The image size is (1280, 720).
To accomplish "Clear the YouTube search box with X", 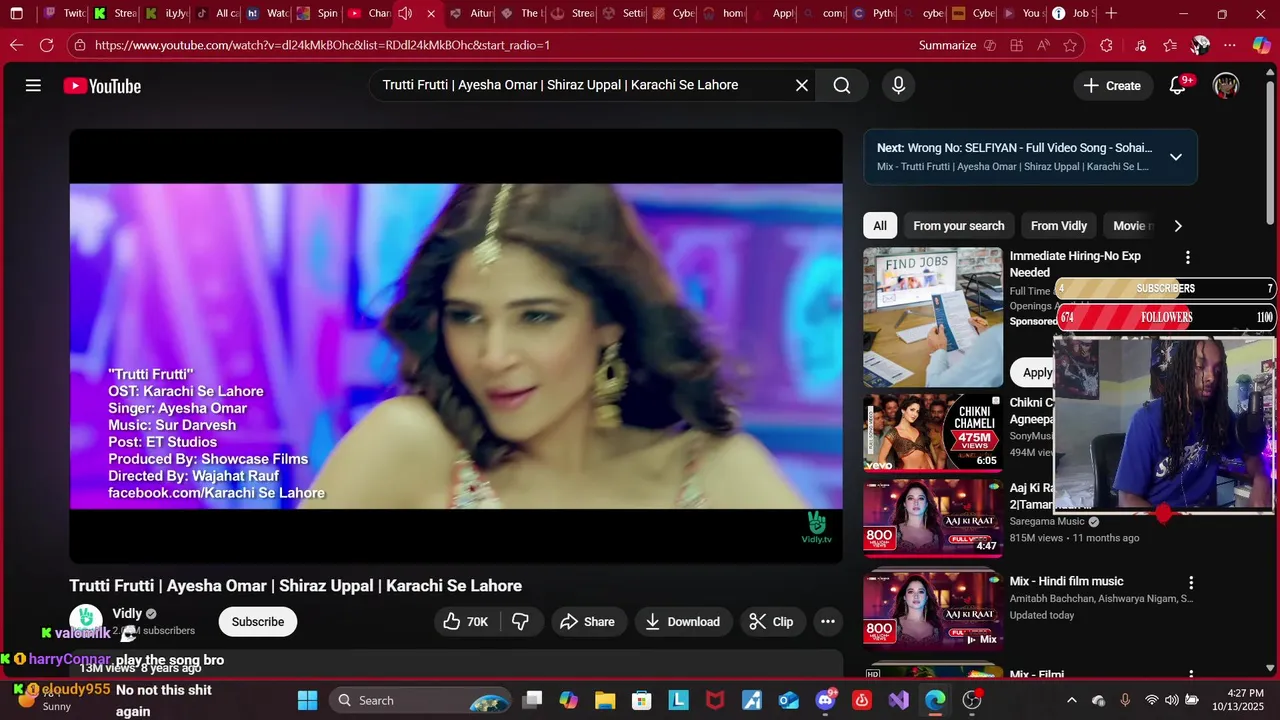I will point(802,86).
